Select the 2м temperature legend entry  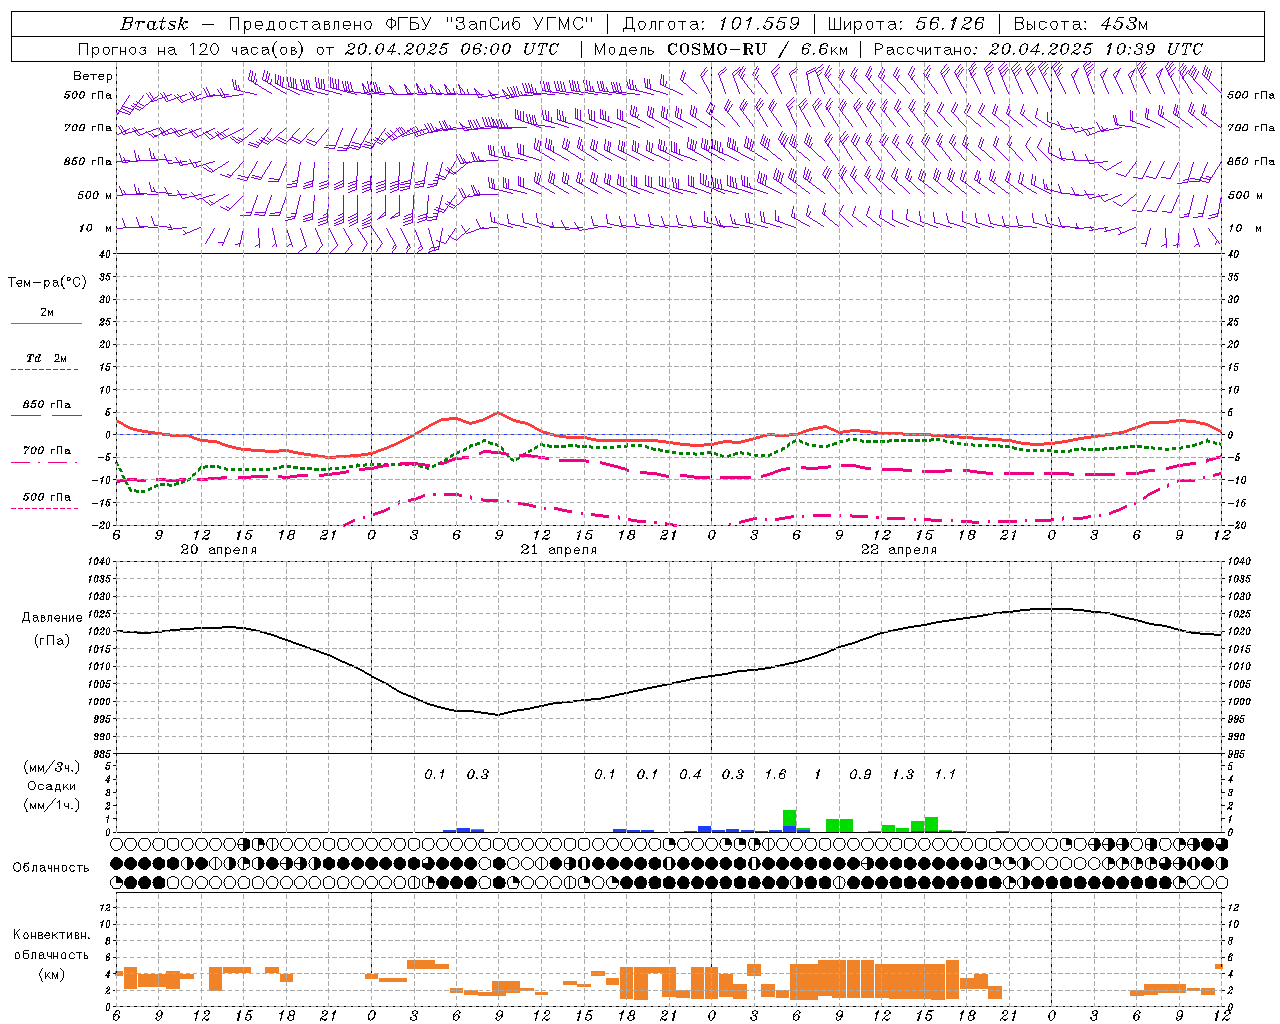pos(47,312)
